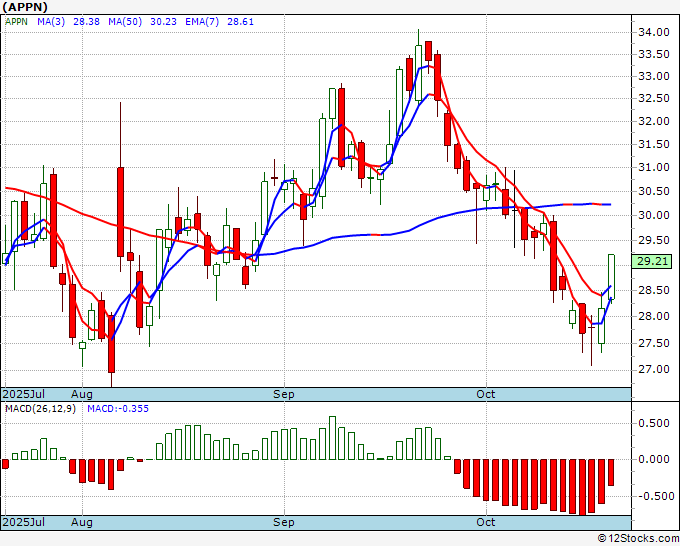Select the APPN legend label
The image size is (680, 546).
point(16,22)
